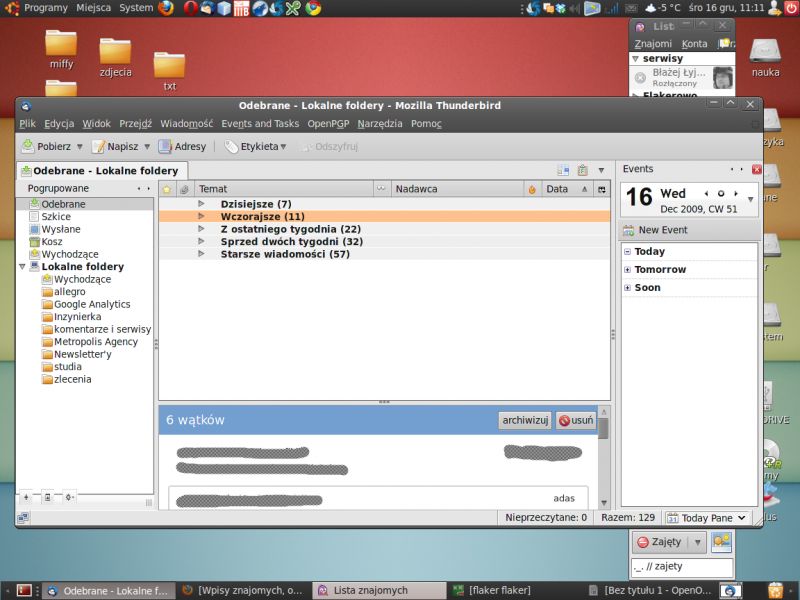Select the Google Analytics folder
This screenshot has width=800, height=600.
click(x=86, y=304)
